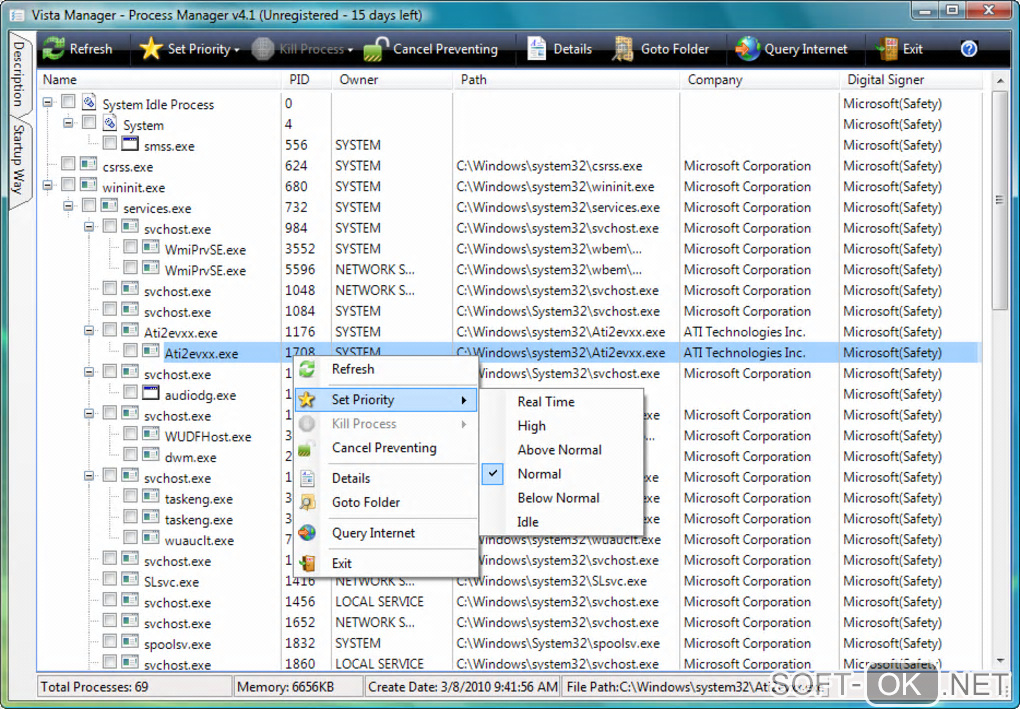Click the Cancel Preventing padlock icon in toolbar
1020x709 pixels.
click(x=375, y=49)
